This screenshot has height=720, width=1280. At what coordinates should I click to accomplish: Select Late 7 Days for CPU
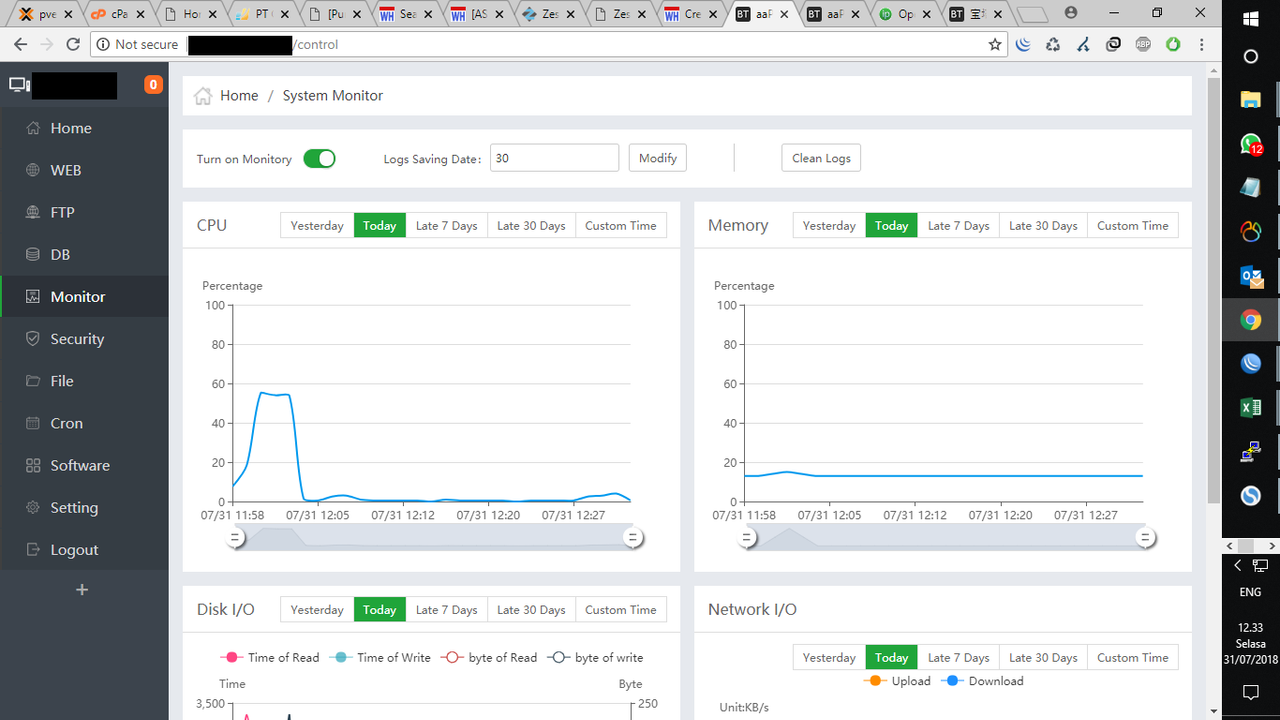(446, 226)
